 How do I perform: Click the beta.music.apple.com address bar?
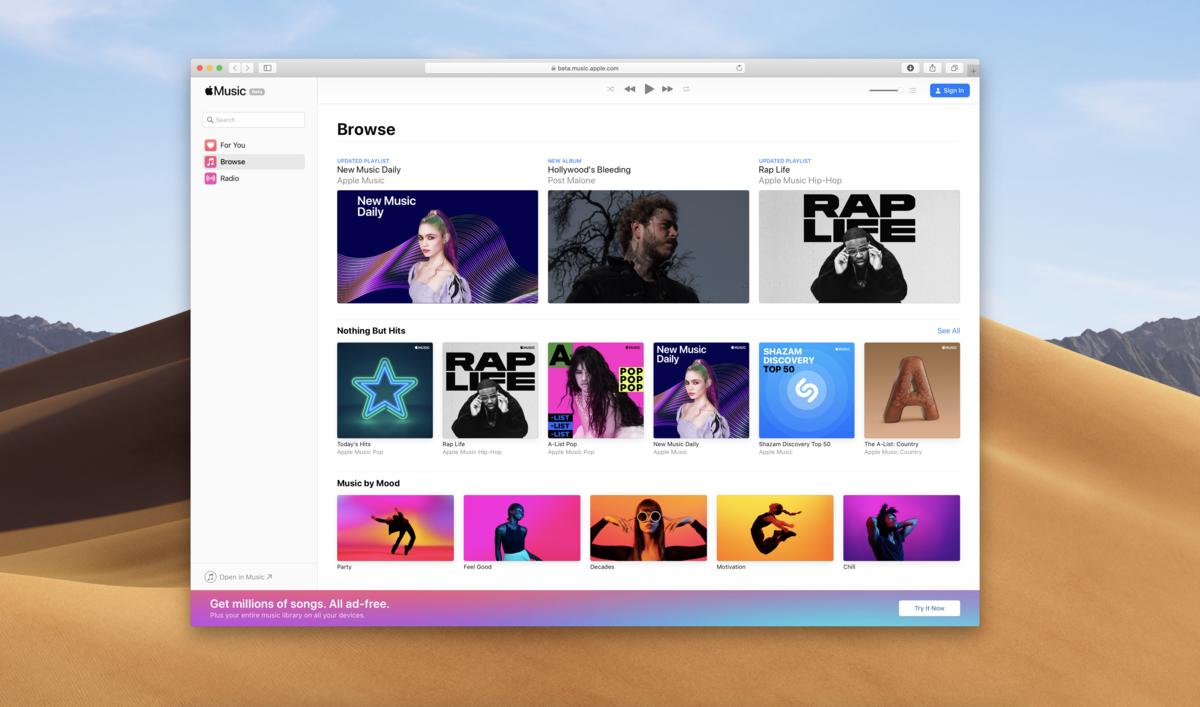585,68
